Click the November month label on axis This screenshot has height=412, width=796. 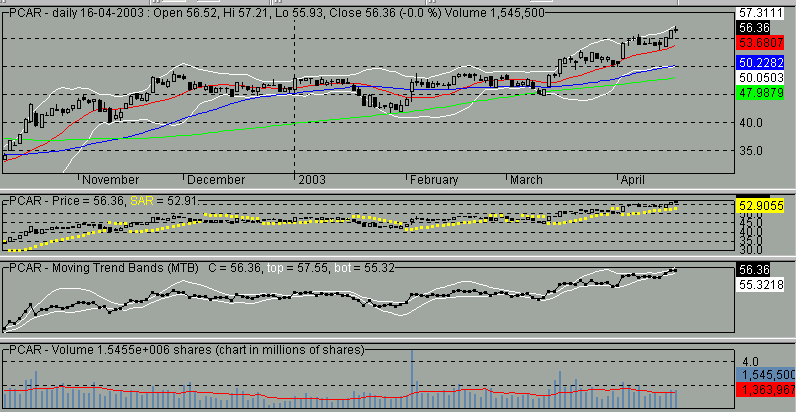pyautogui.click(x=111, y=180)
